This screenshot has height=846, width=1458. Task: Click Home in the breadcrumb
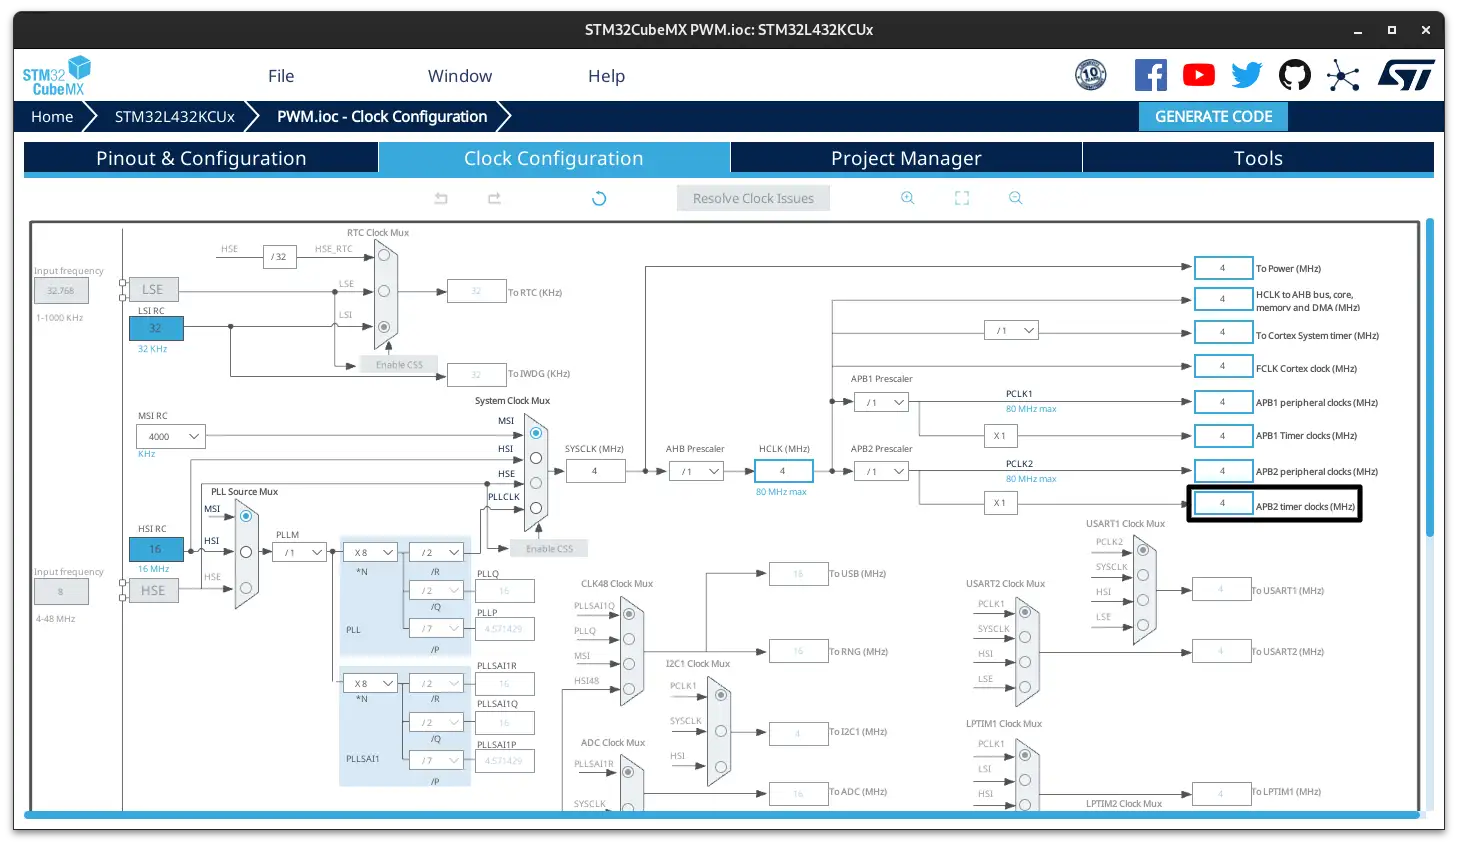[52, 117]
